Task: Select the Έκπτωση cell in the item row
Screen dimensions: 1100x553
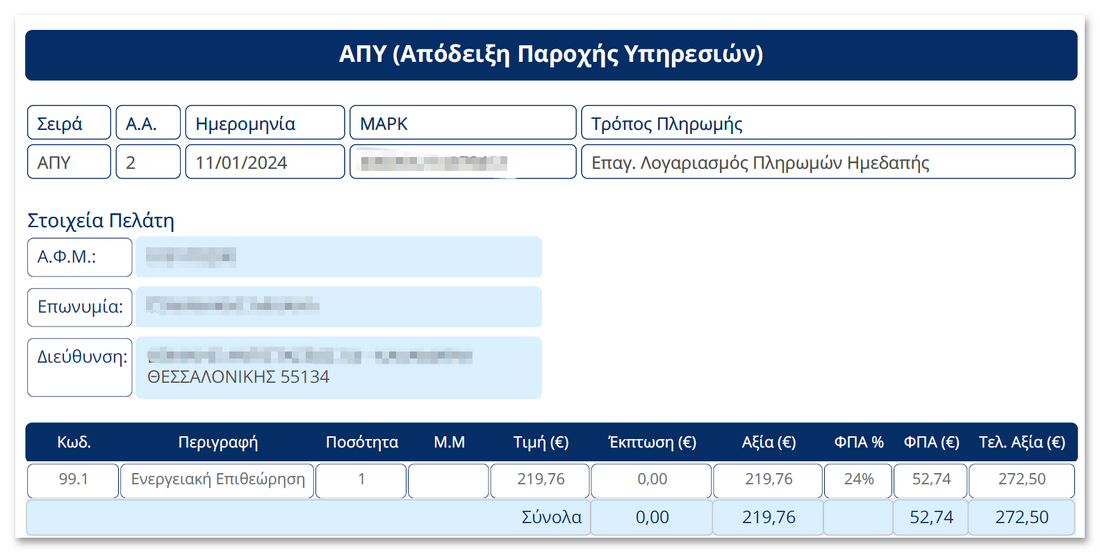Action: pos(651,480)
